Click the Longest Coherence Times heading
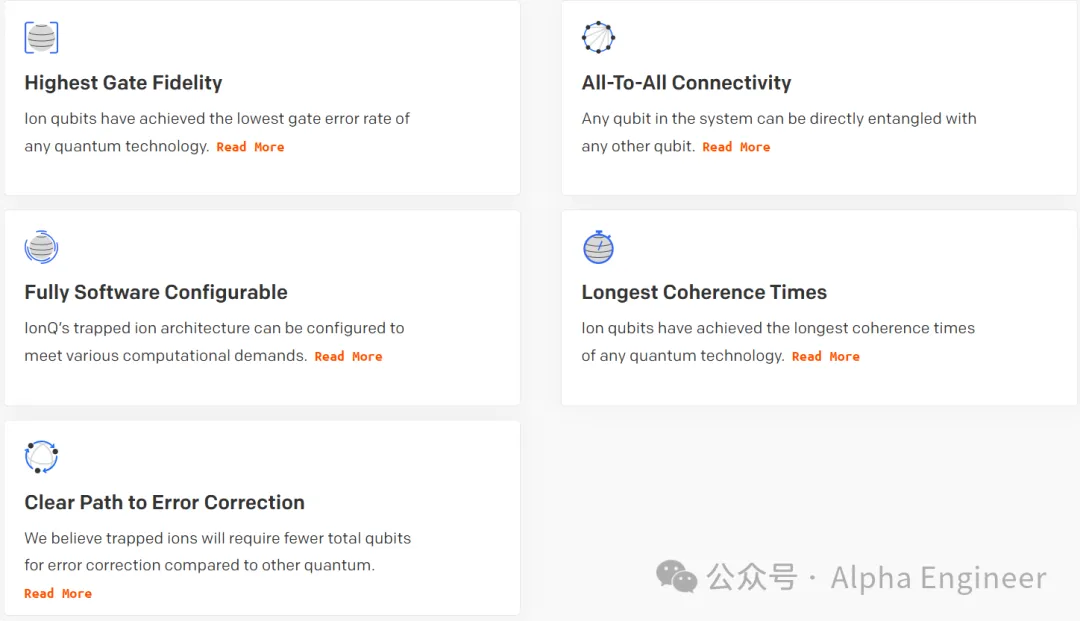This screenshot has height=621, width=1080. coord(704,292)
